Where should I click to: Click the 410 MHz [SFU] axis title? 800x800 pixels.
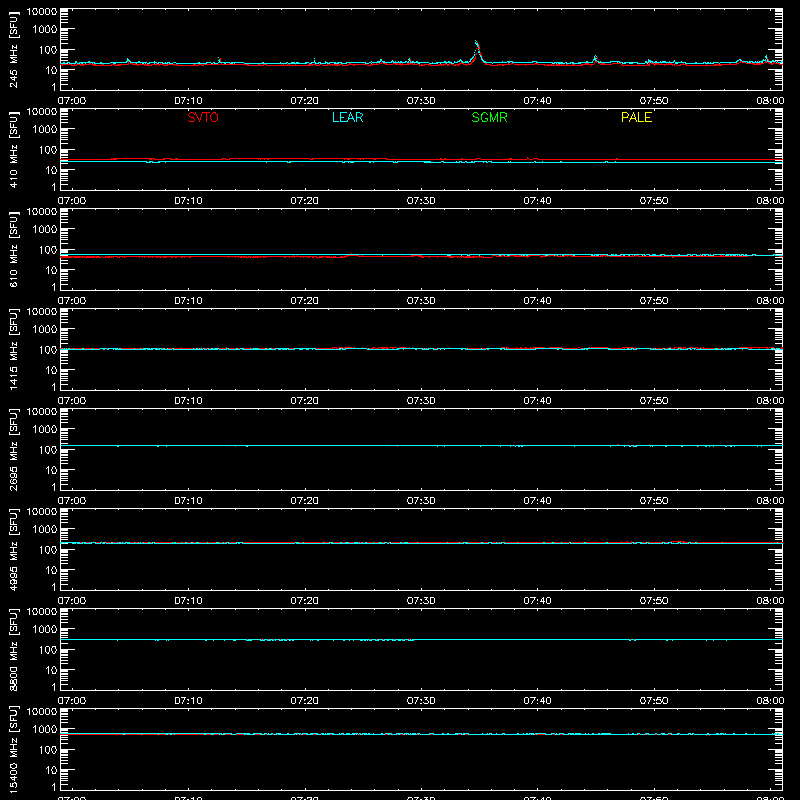13,149
